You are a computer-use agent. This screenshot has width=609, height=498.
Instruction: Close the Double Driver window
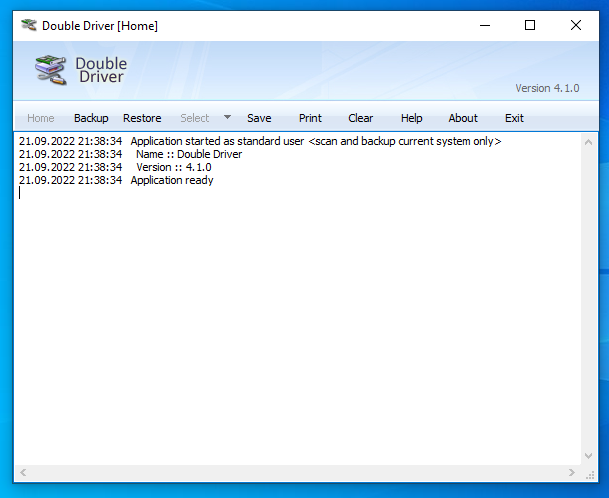(576, 26)
